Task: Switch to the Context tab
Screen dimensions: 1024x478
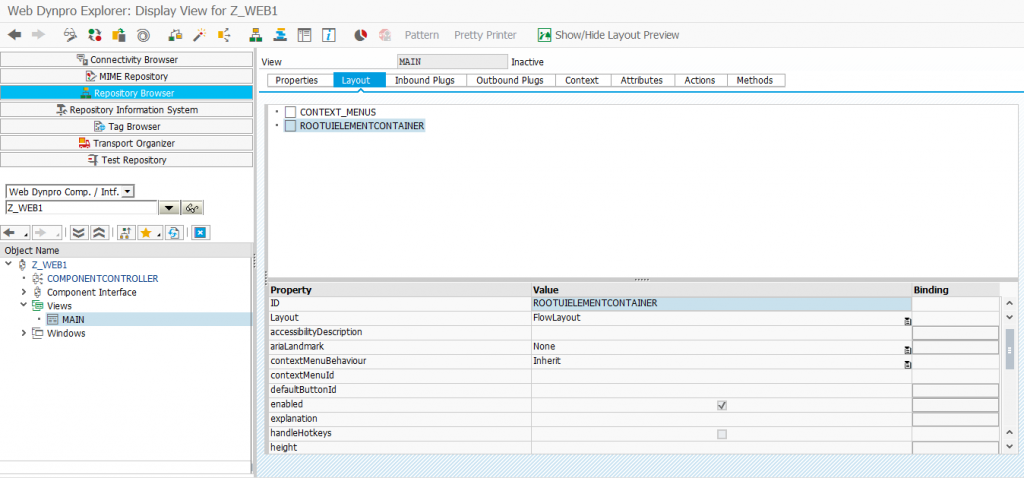Action: (x=582, y=80)
